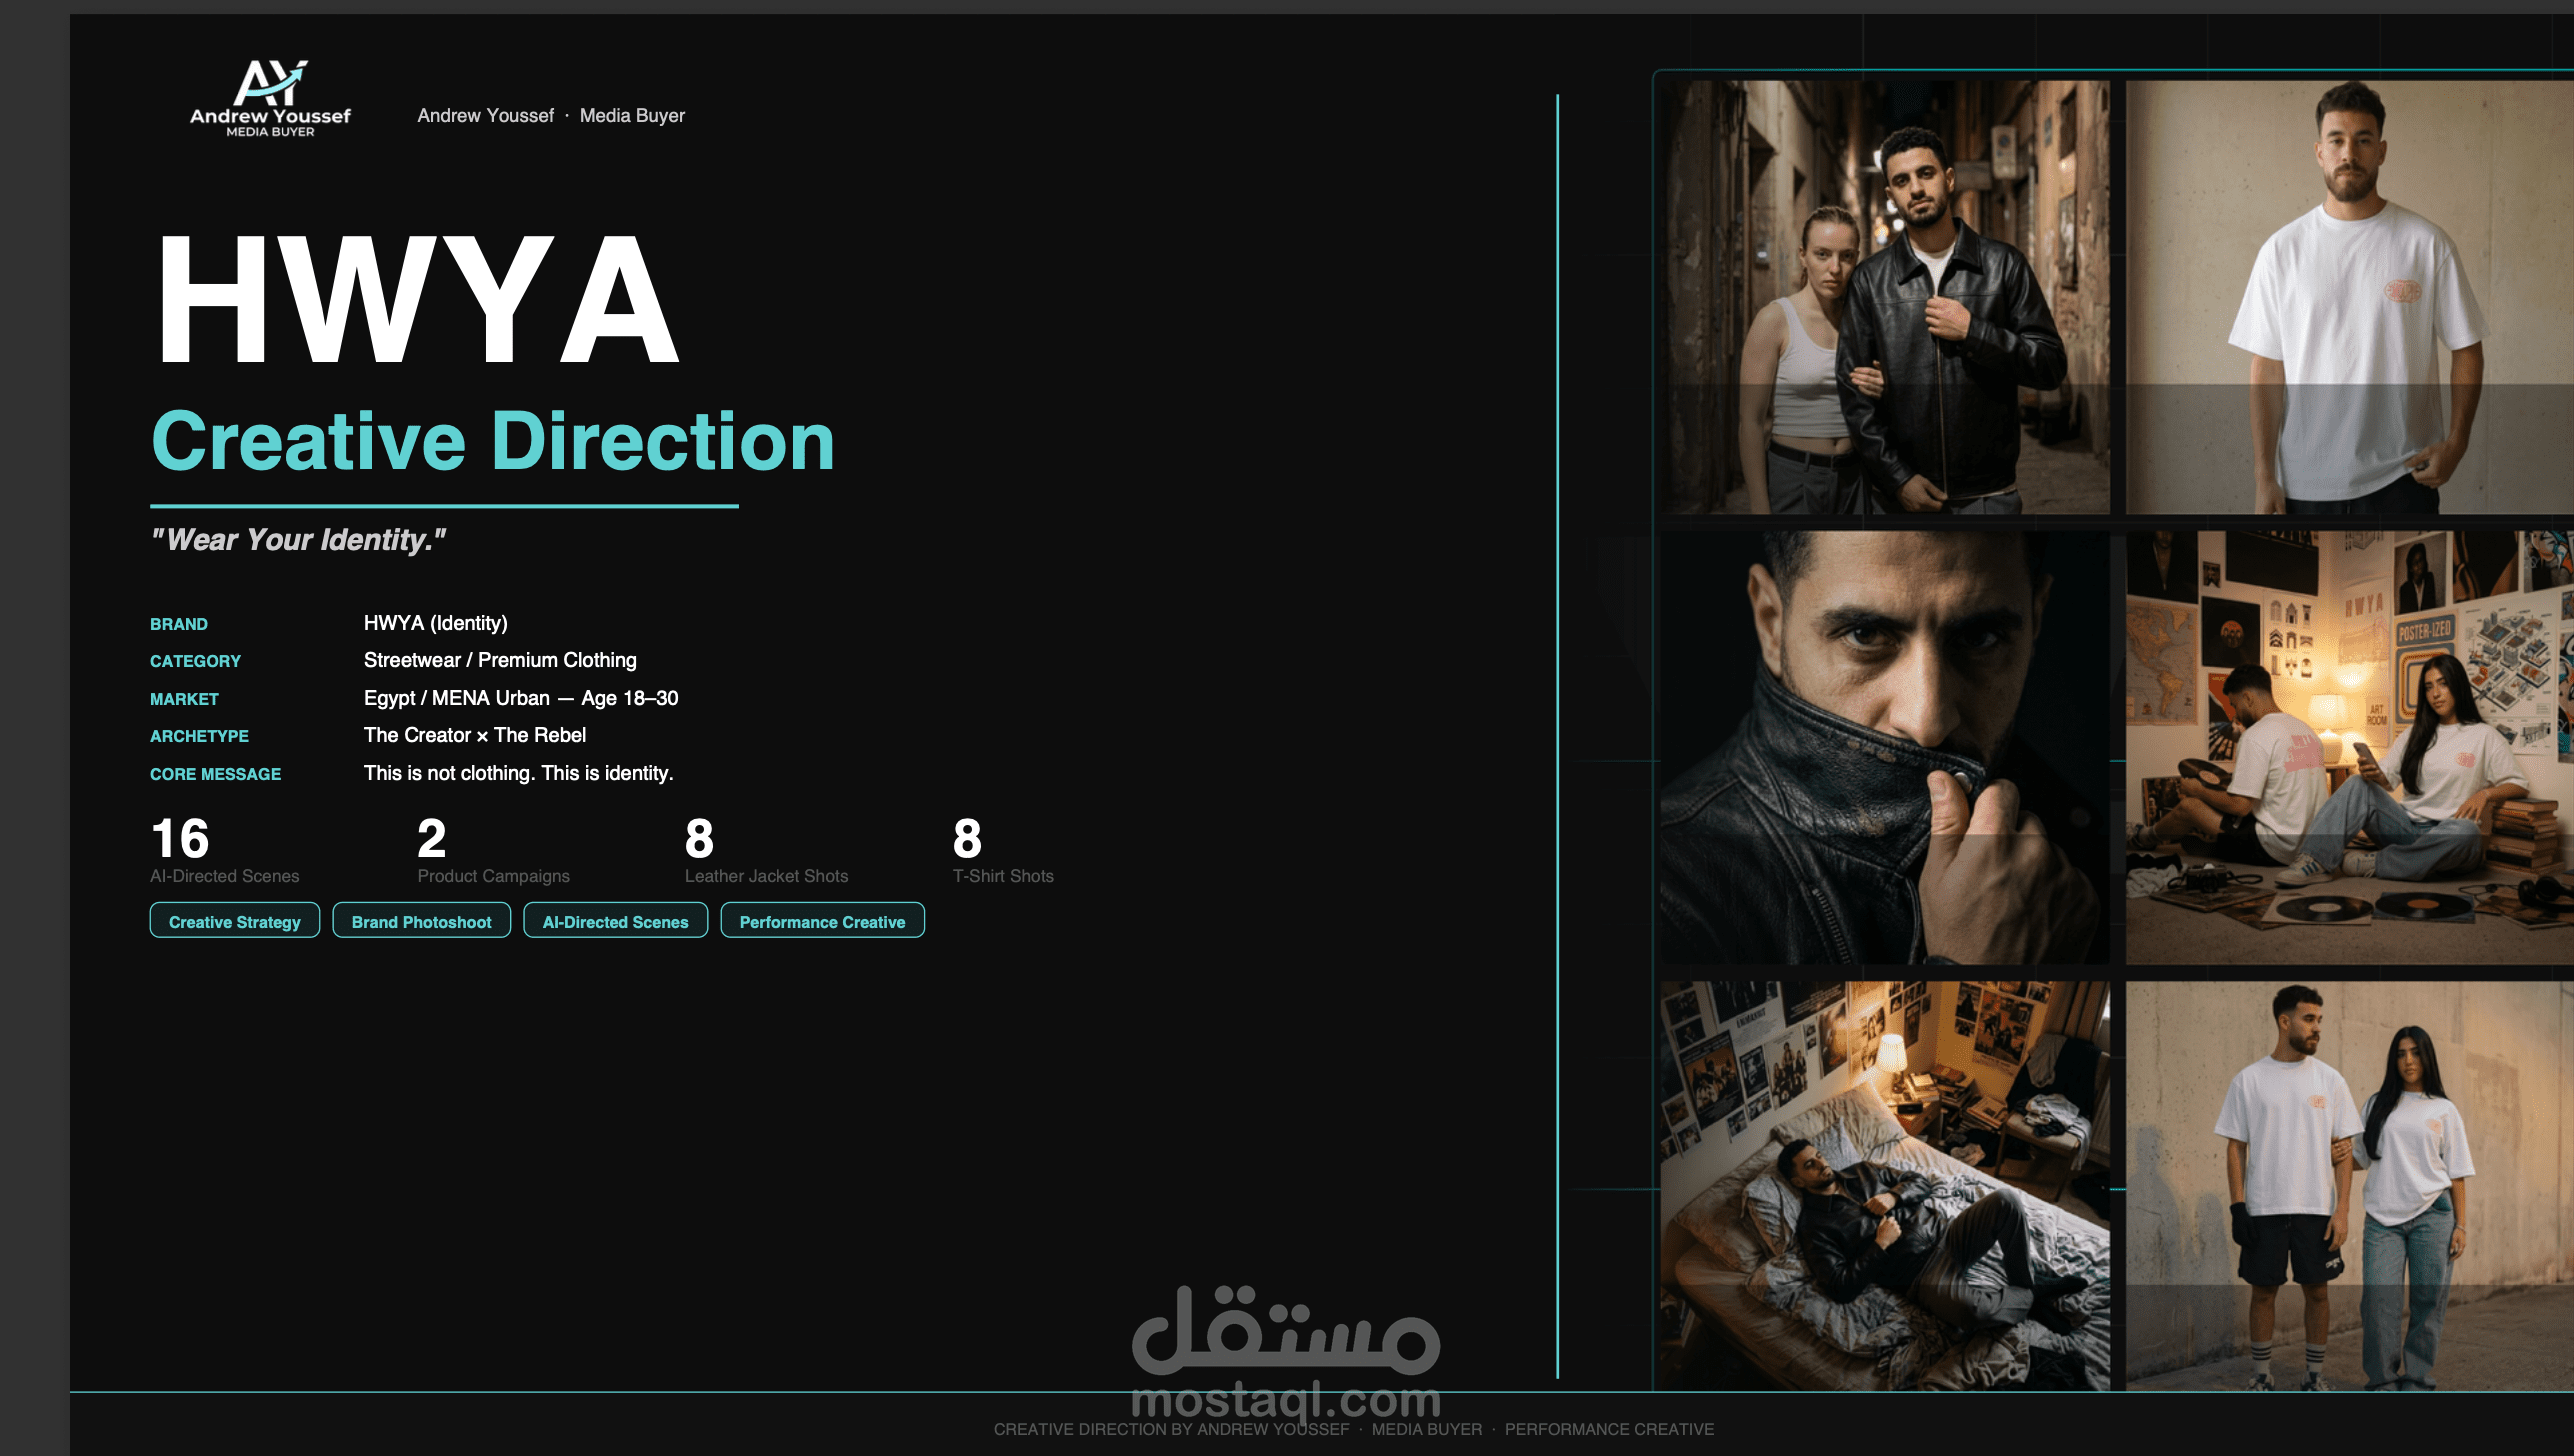Open the couple in alley leather jacket photo

click(x=1885, y=297)
